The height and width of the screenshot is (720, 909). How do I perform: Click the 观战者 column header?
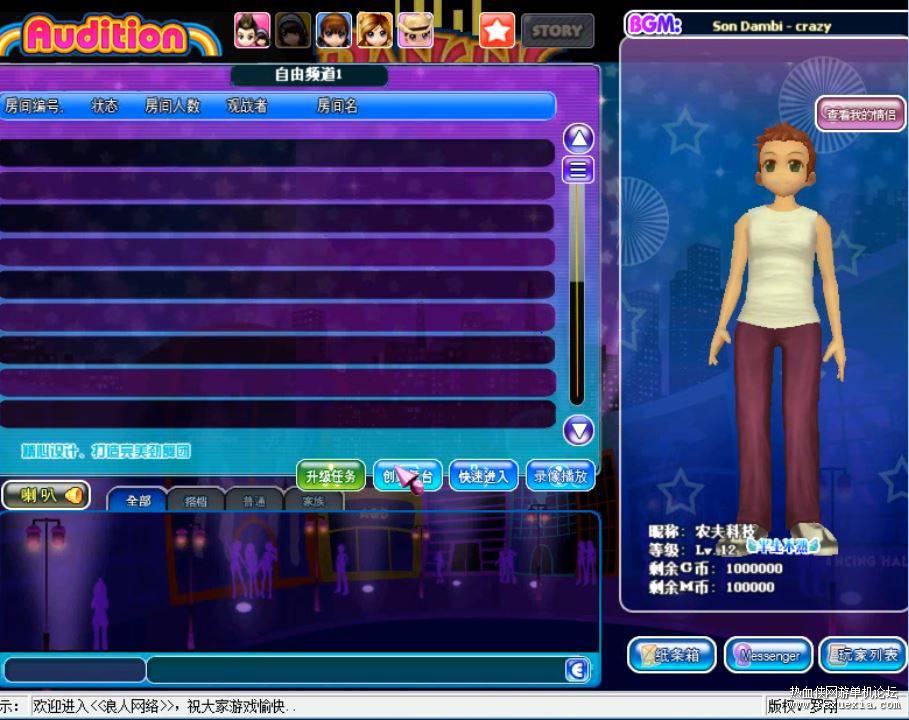(247, 106)
